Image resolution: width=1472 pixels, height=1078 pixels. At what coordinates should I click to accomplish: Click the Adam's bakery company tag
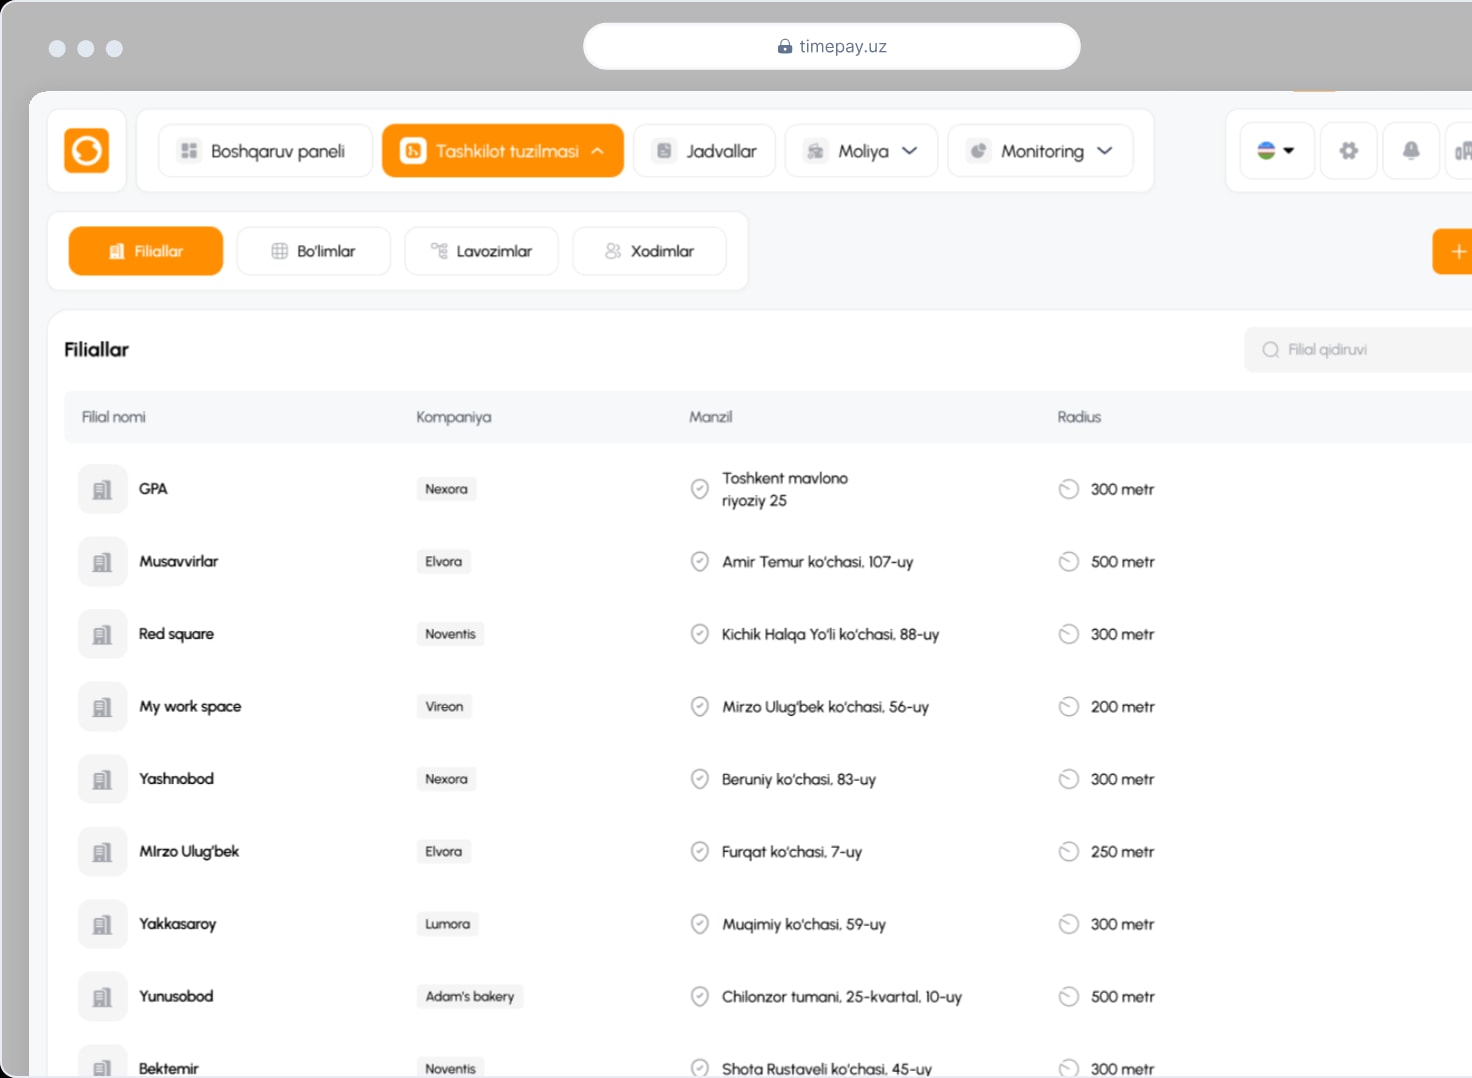pyautogui.click(x=470, y=997)
